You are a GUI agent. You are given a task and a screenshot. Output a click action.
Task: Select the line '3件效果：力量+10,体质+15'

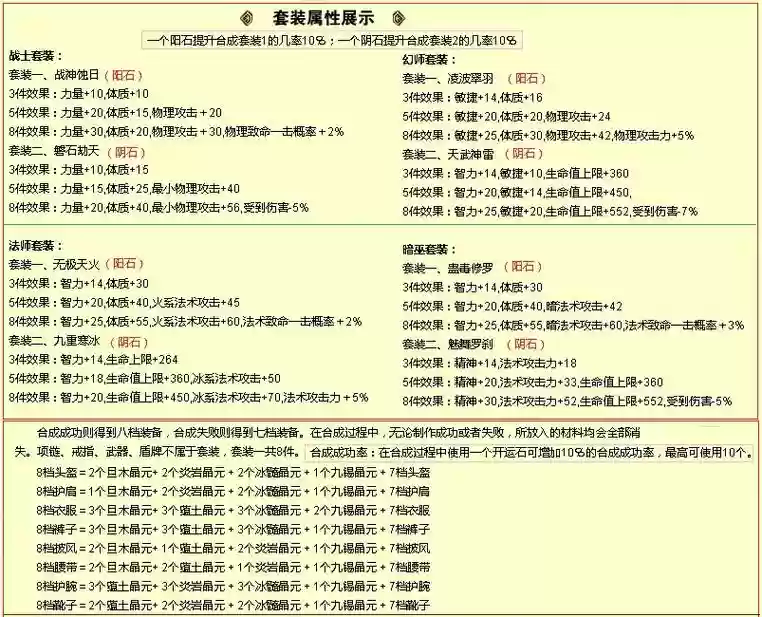click(78, 170)
